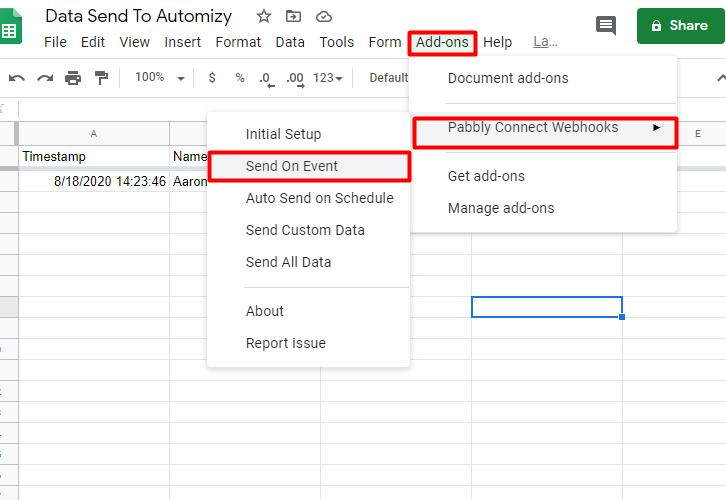This screenshot has height=500, width=726.
Task: Select column E header
Action: [698, 134]
